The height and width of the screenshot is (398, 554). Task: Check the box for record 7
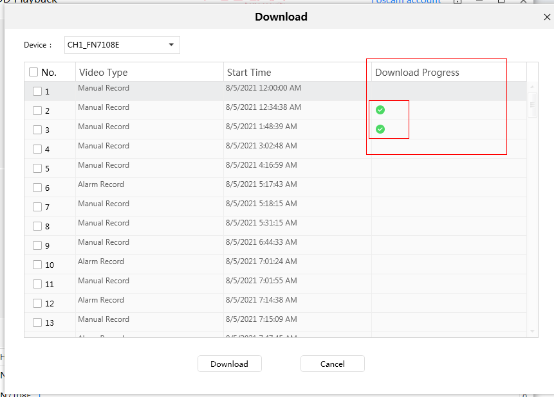[37, 207]
